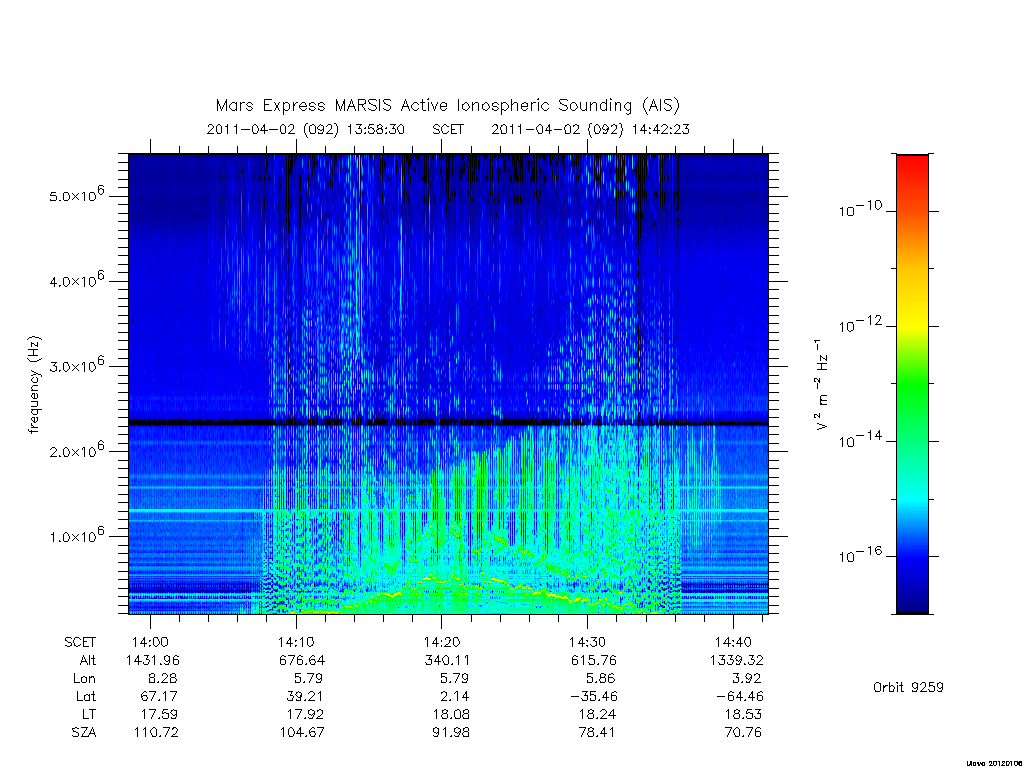1024x768 pixels.
Task: Click latitude value '-35.46'
Action: 594,697
